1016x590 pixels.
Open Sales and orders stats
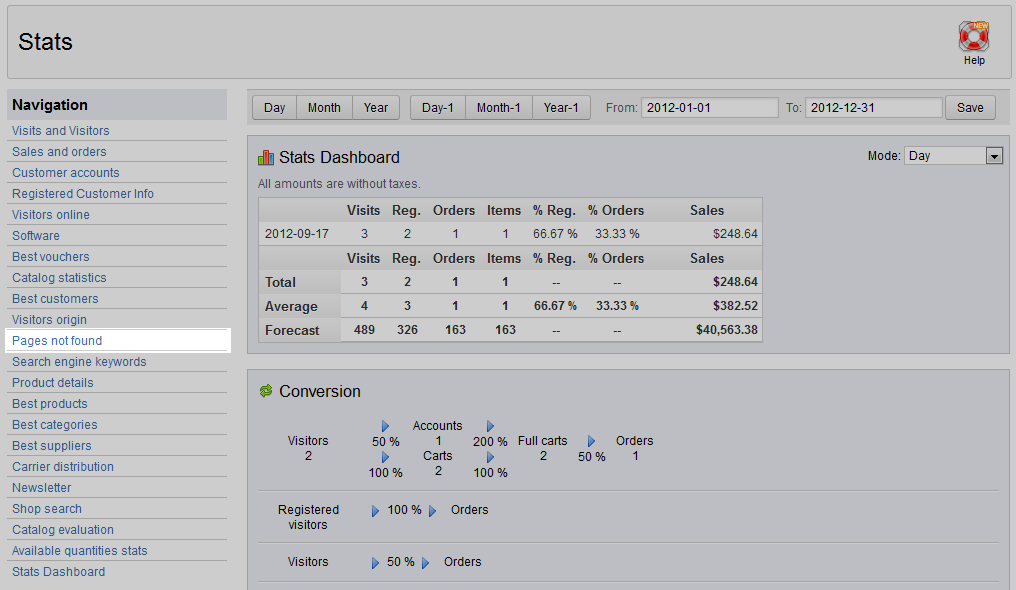point(59,152)
